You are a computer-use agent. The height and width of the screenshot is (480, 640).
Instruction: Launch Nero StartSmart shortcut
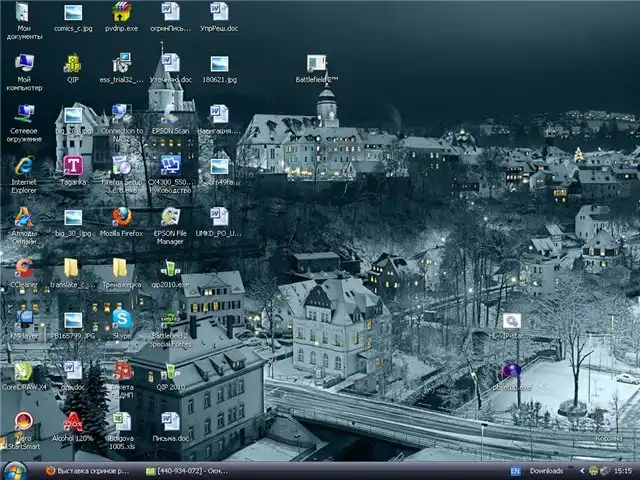[x=23, y=422]
